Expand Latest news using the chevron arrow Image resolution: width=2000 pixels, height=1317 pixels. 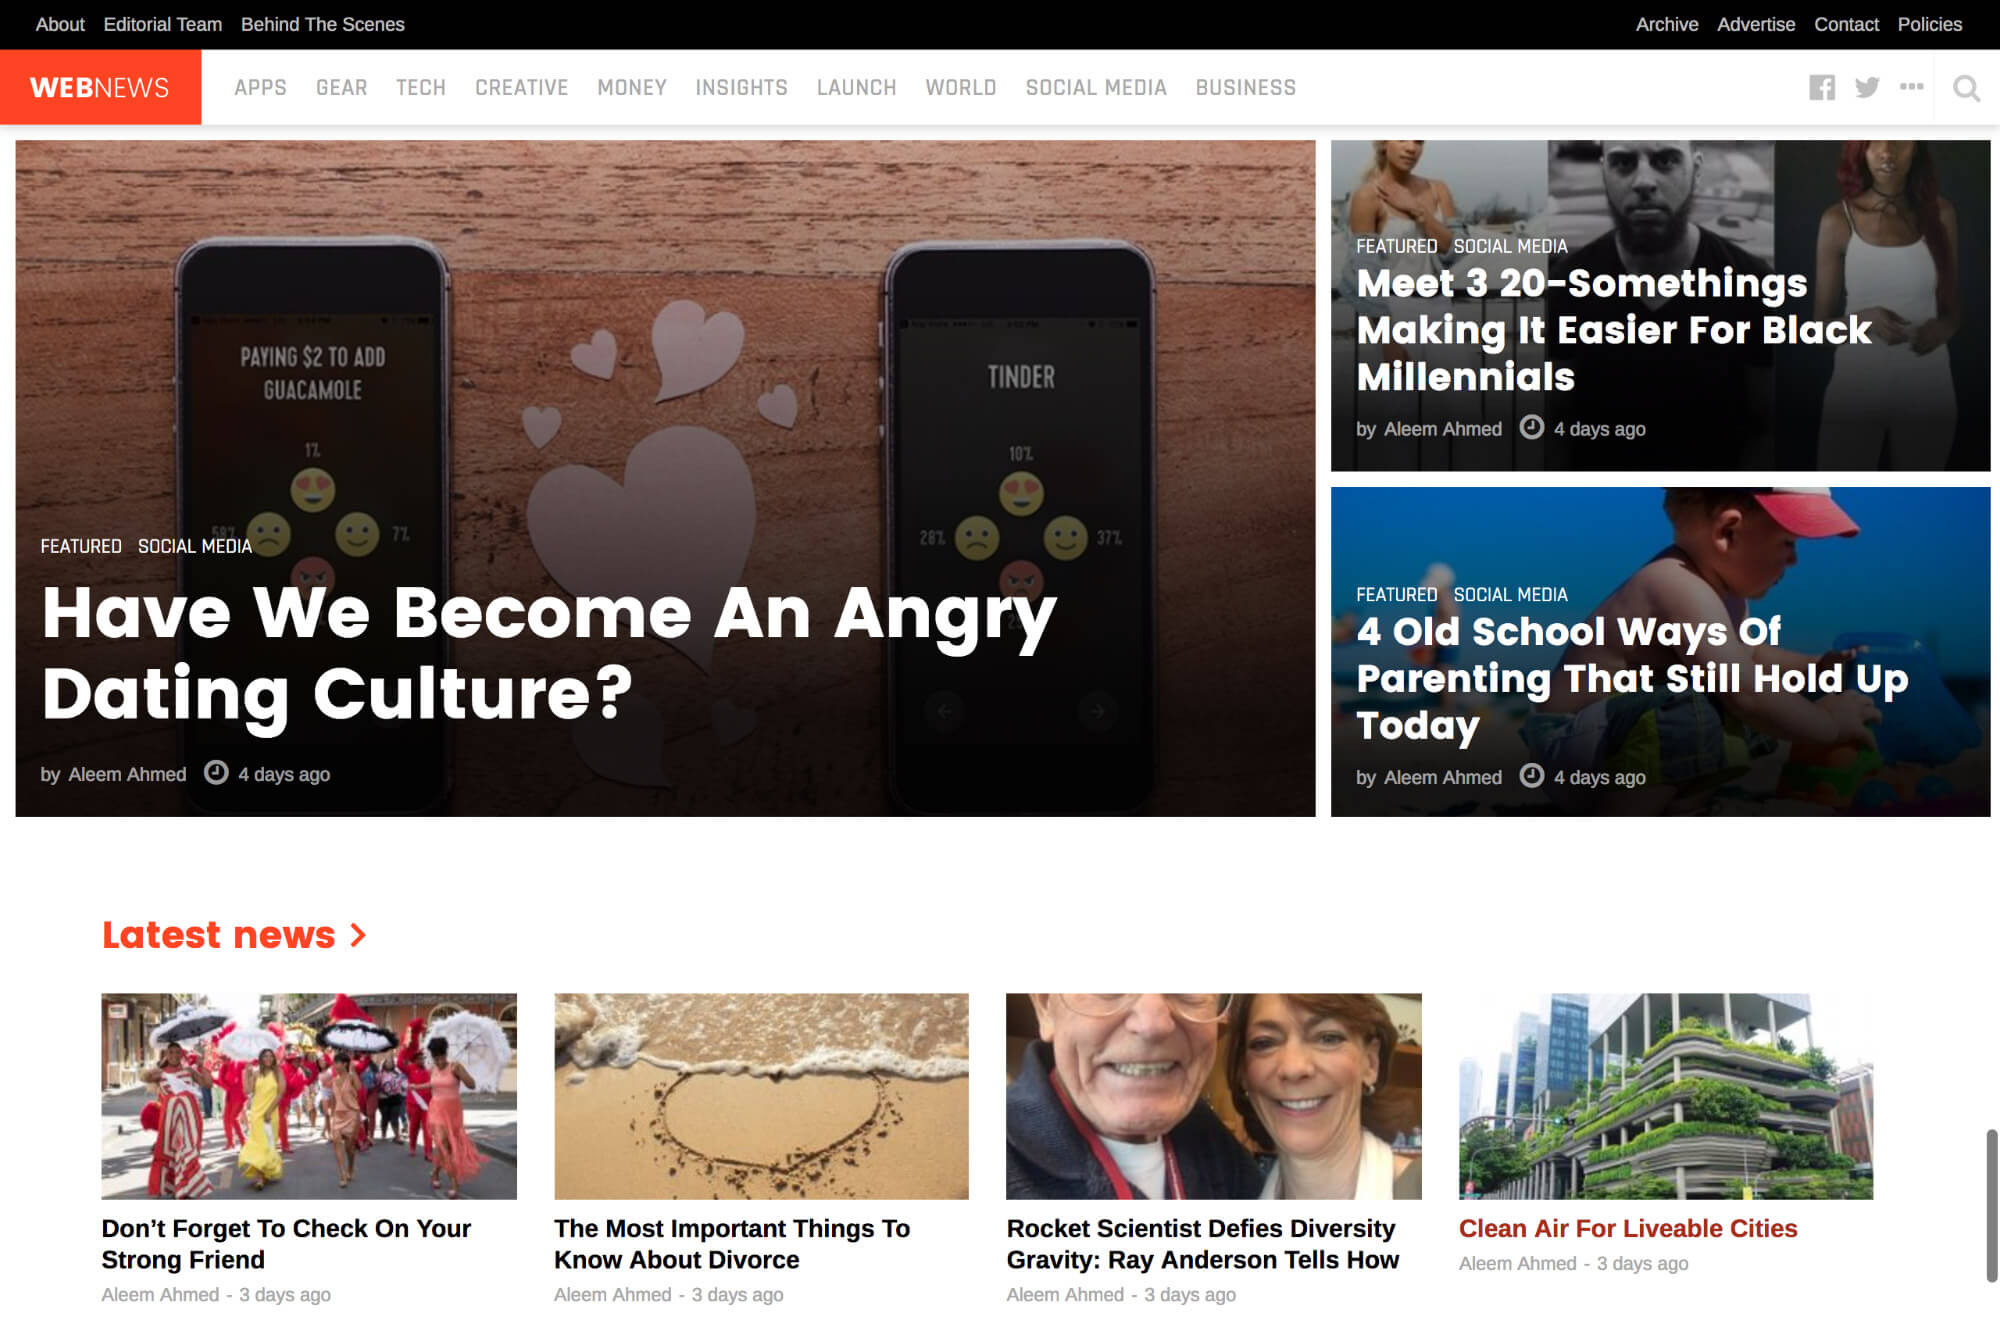point(358,935)
